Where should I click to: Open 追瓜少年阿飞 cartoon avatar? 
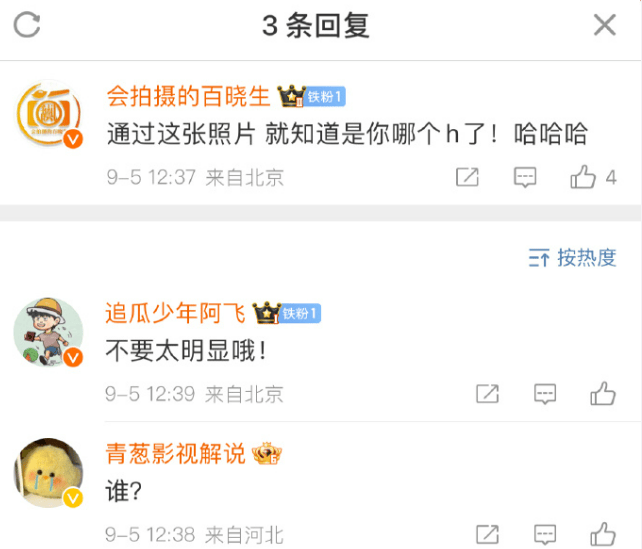pos(49,332)
